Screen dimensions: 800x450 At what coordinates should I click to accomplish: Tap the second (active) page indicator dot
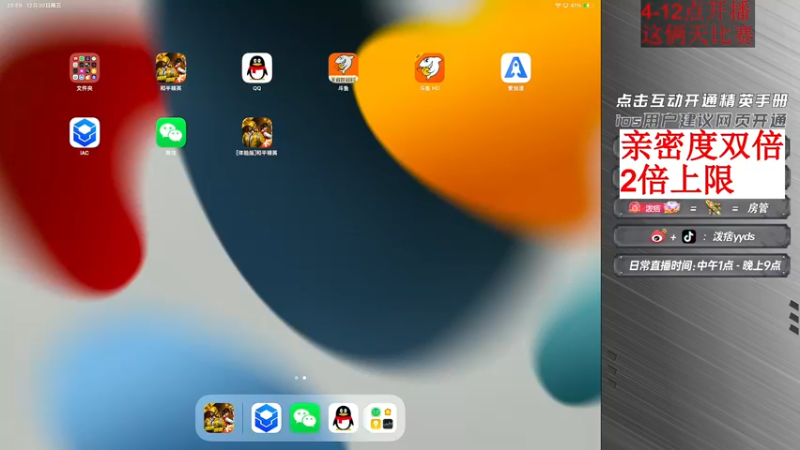tap(305, 378)
